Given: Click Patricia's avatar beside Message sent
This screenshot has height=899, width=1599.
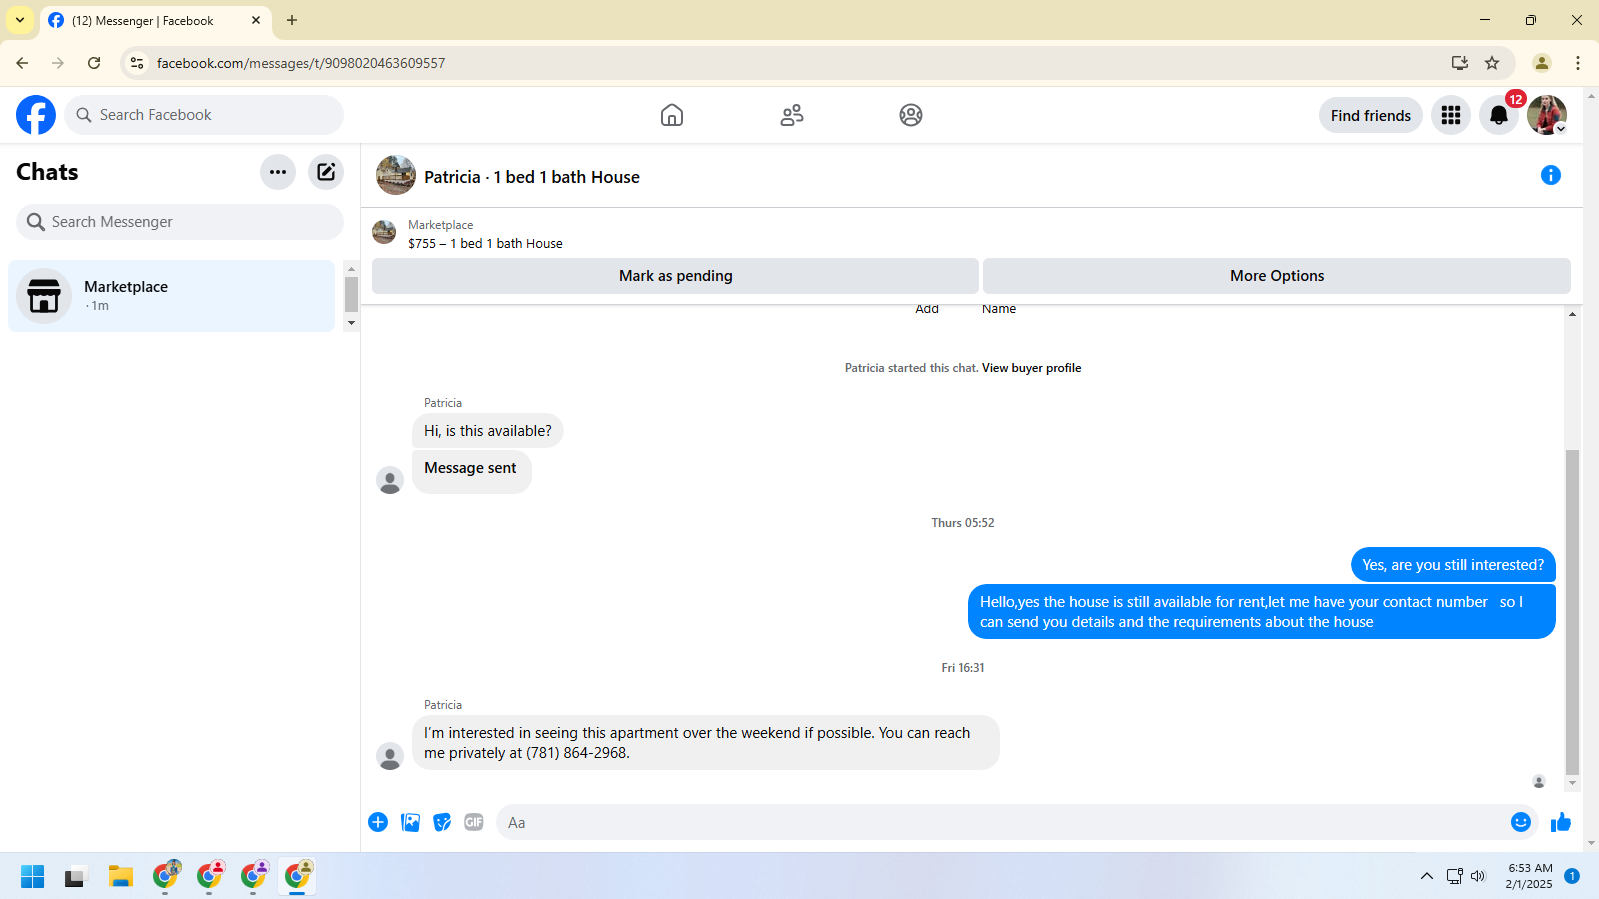Looking at the screenshot, I should [x=390, y=481].
